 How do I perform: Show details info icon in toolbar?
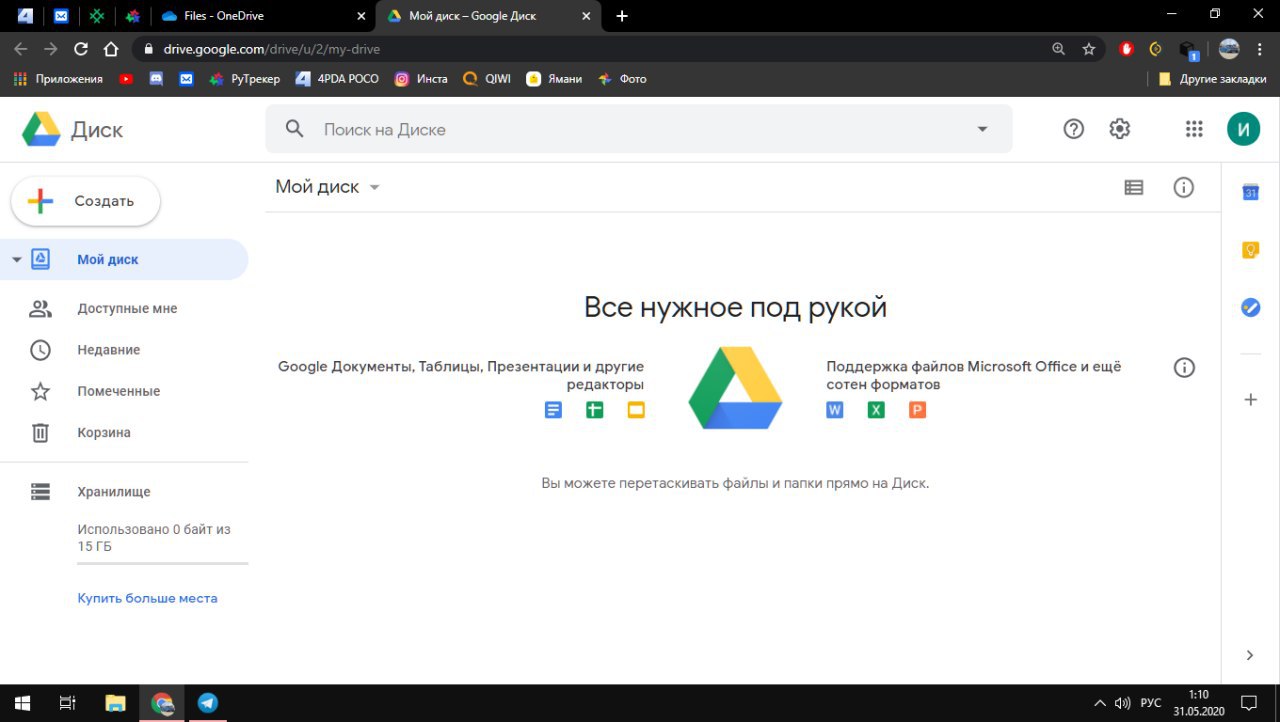tap(1184, 187)
